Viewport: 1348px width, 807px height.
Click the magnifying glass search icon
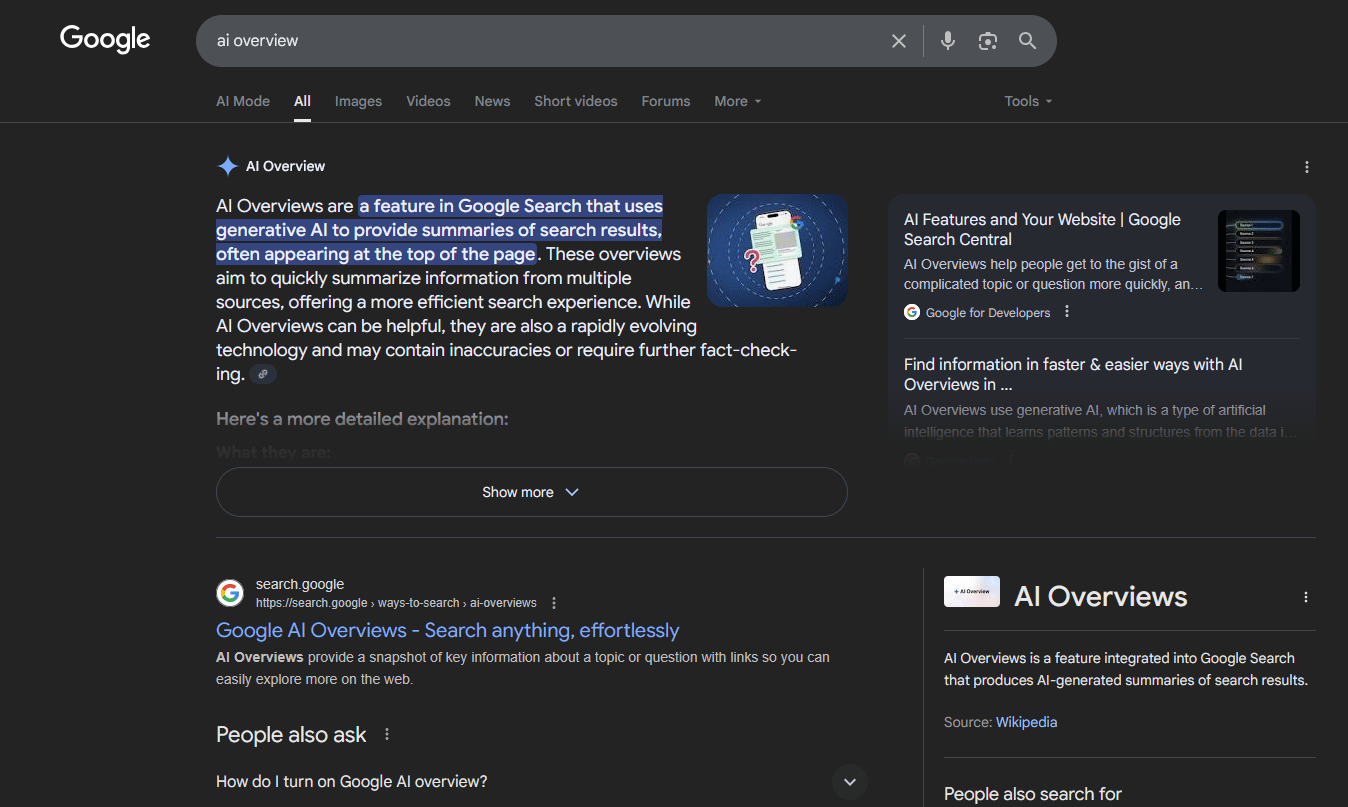tap(1027, 41)
